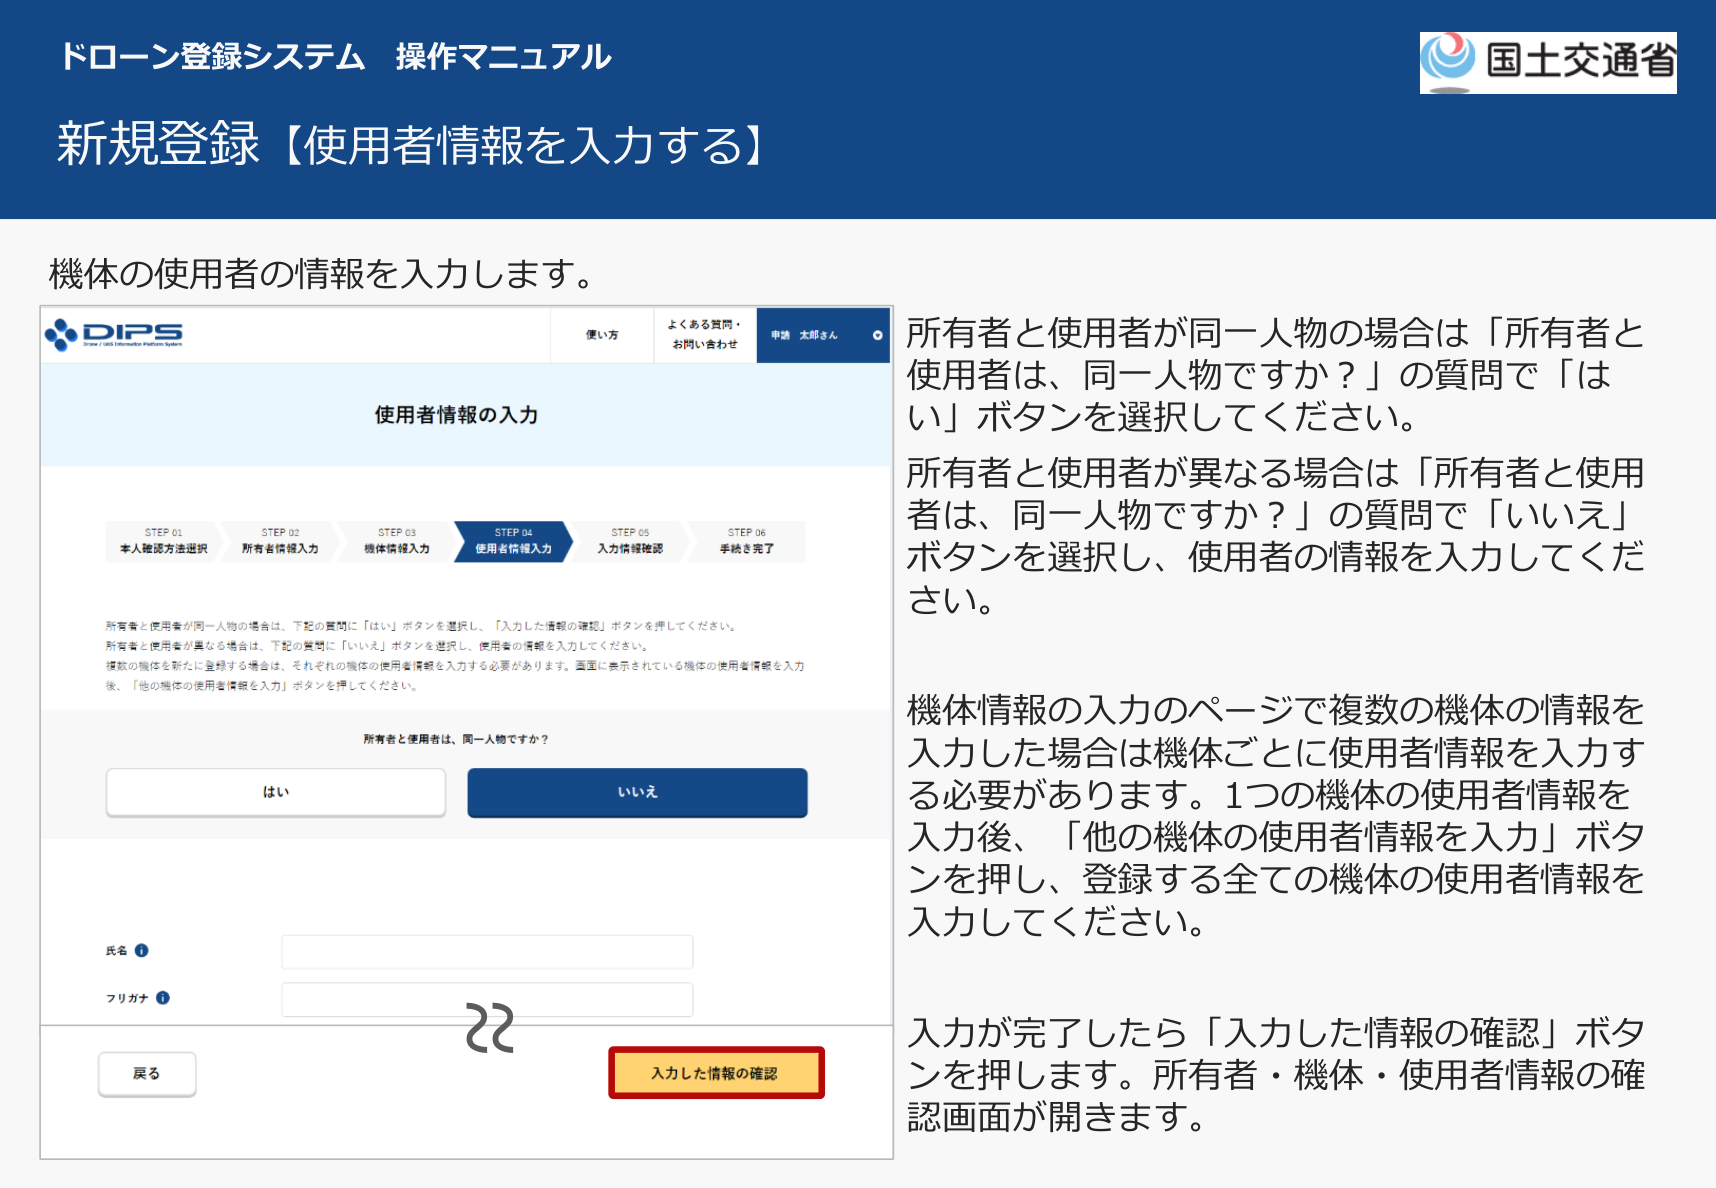The image size is (1716, 1188).
Task: Select STEP 01 本人確認方法選択
Action: [164, 541]
